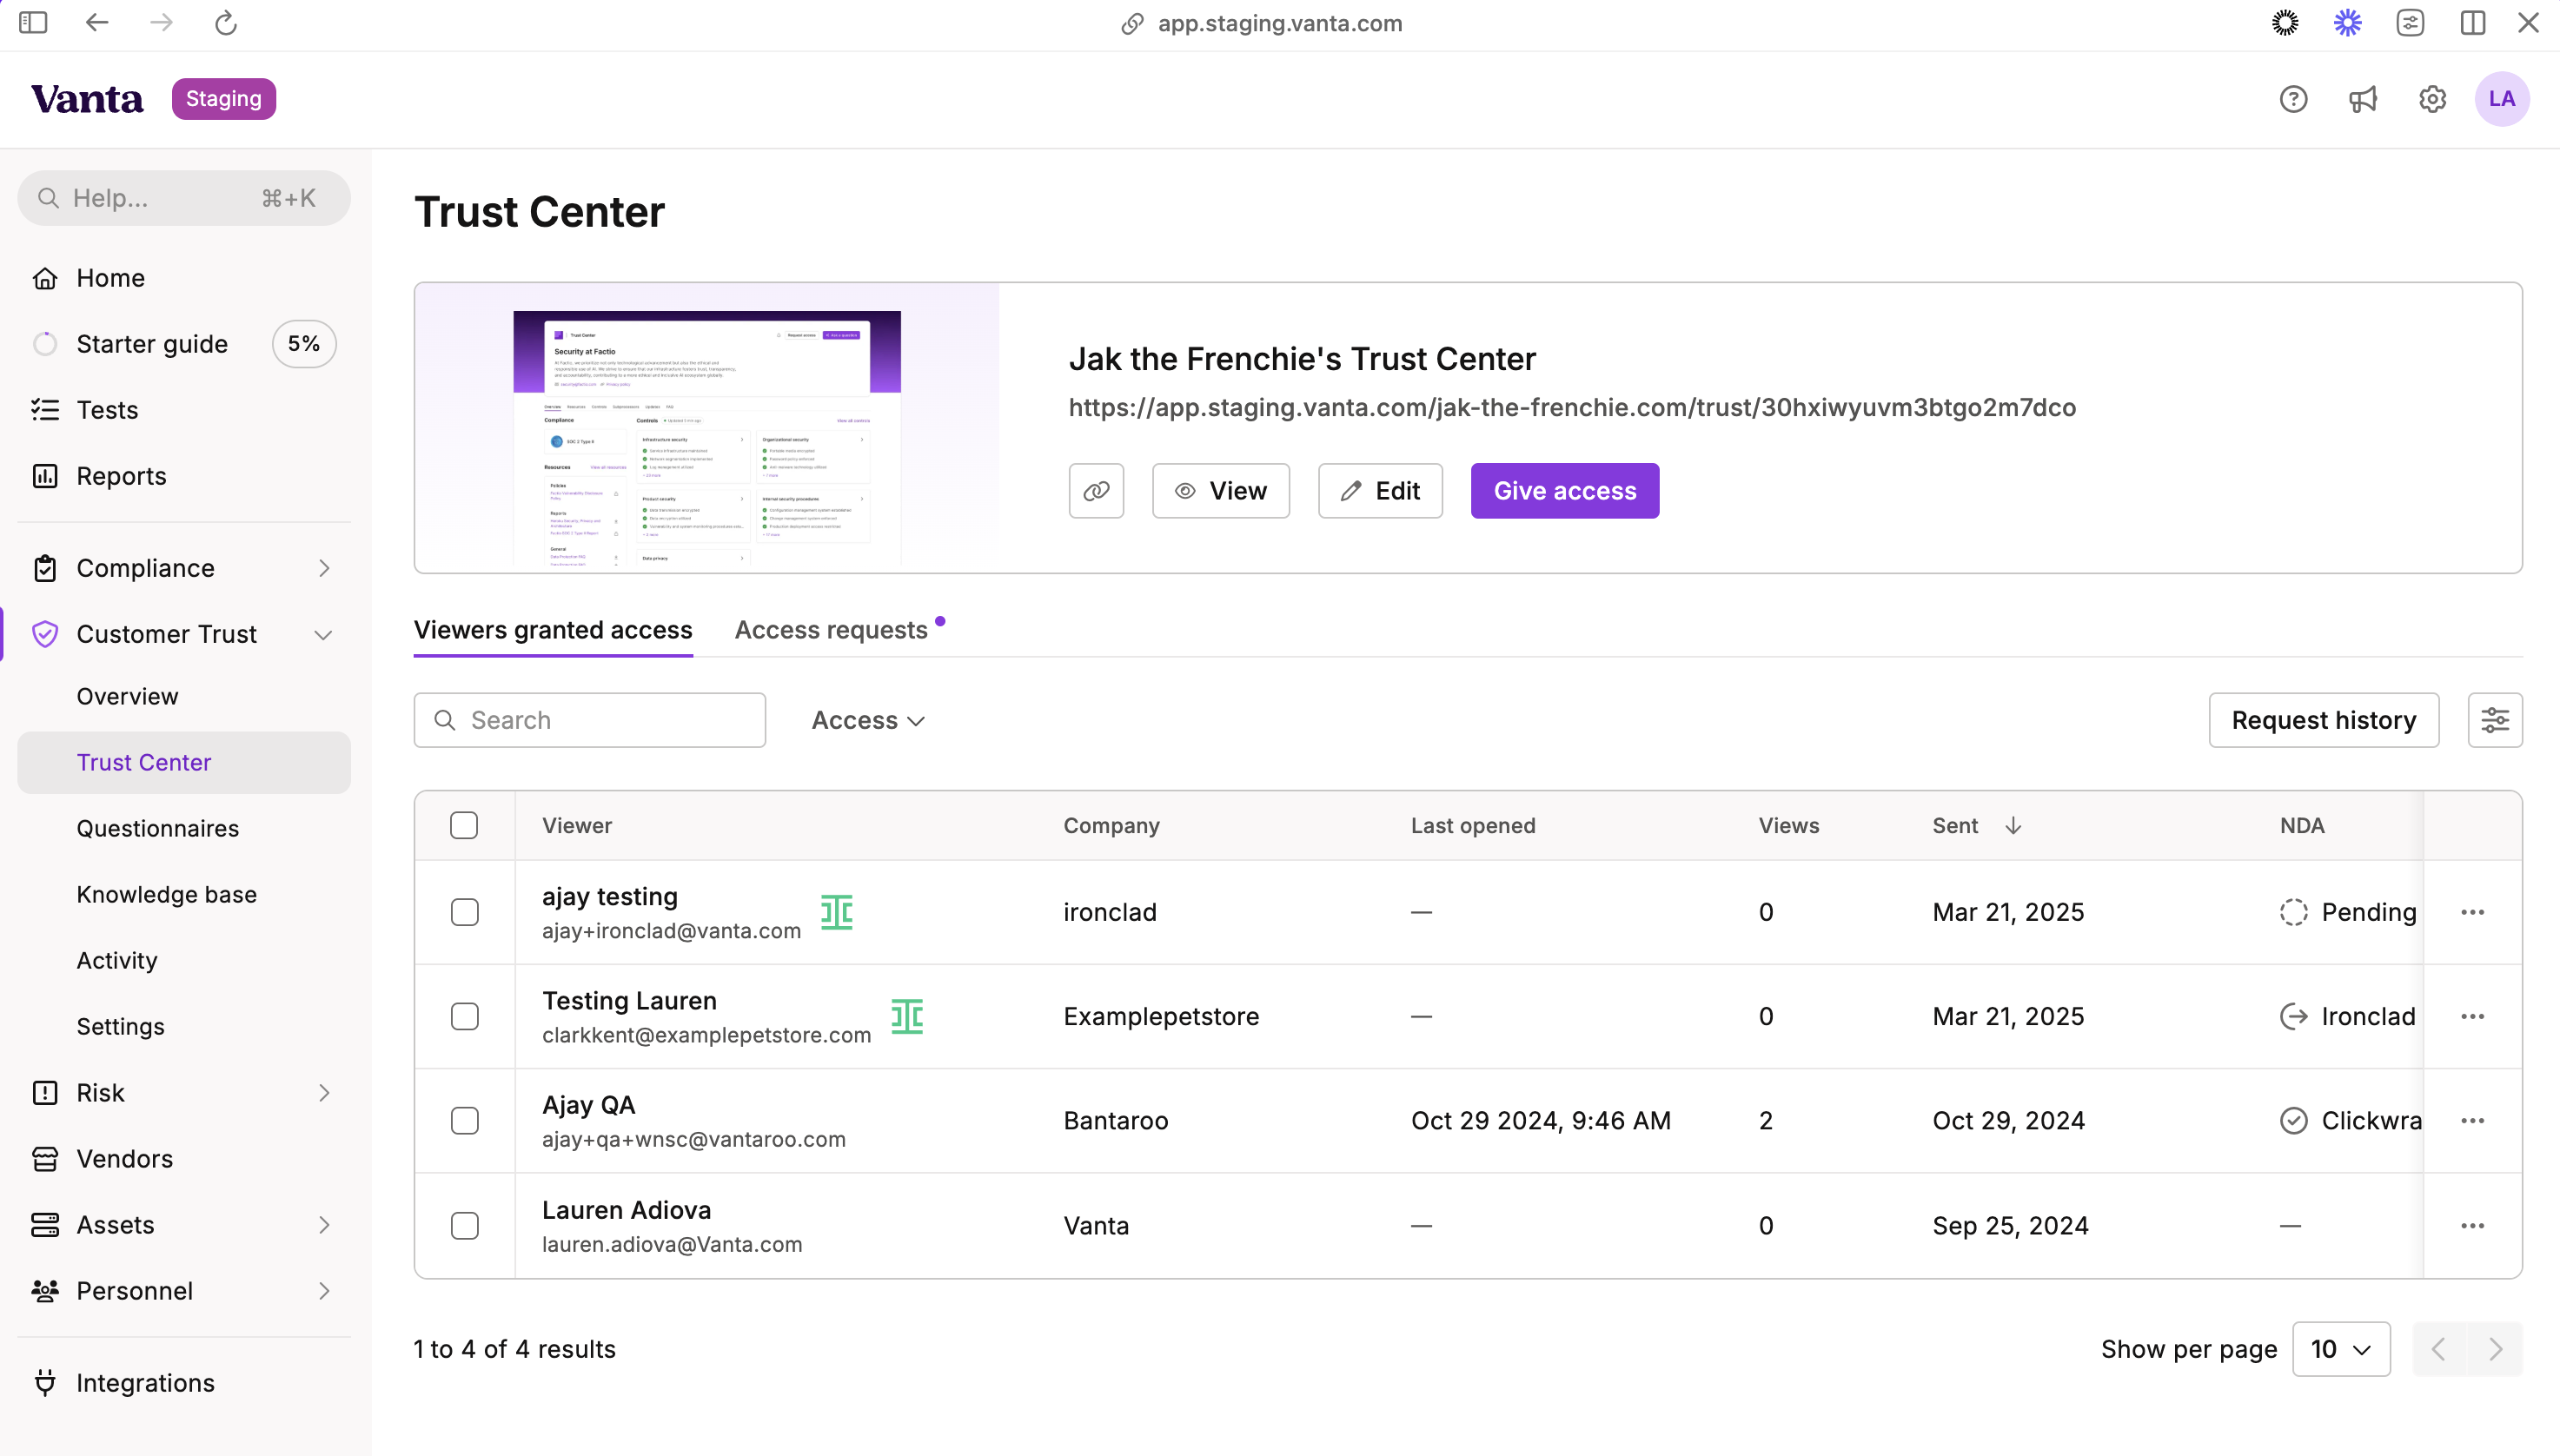This screenshot has width=2560, height=1456.
Task: Expand the Compliance sidebar section
Action: coord(184,568)
